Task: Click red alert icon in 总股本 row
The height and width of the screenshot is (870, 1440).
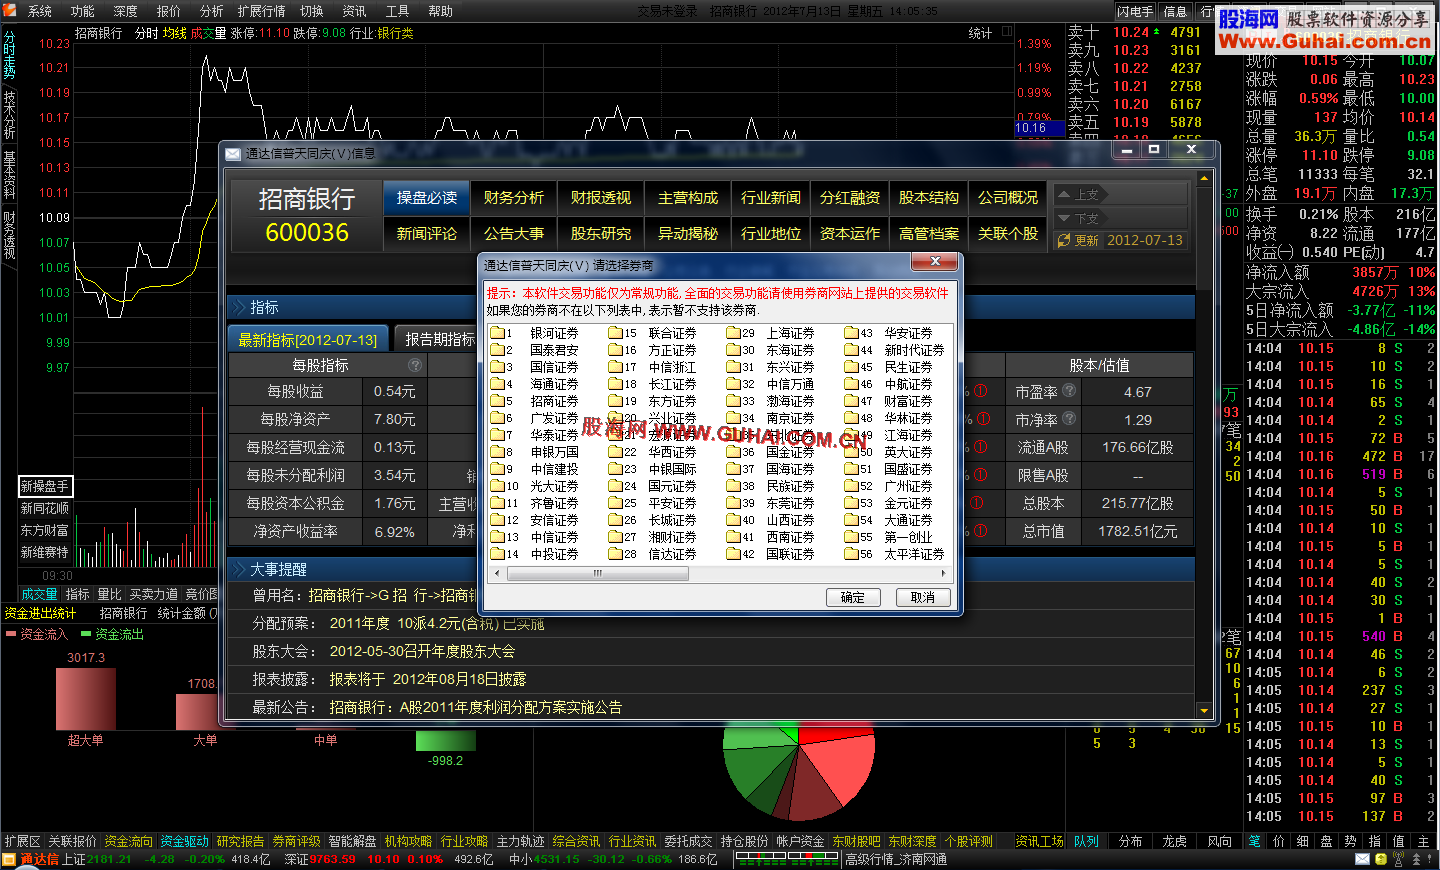Action: (x=978, y=503)
